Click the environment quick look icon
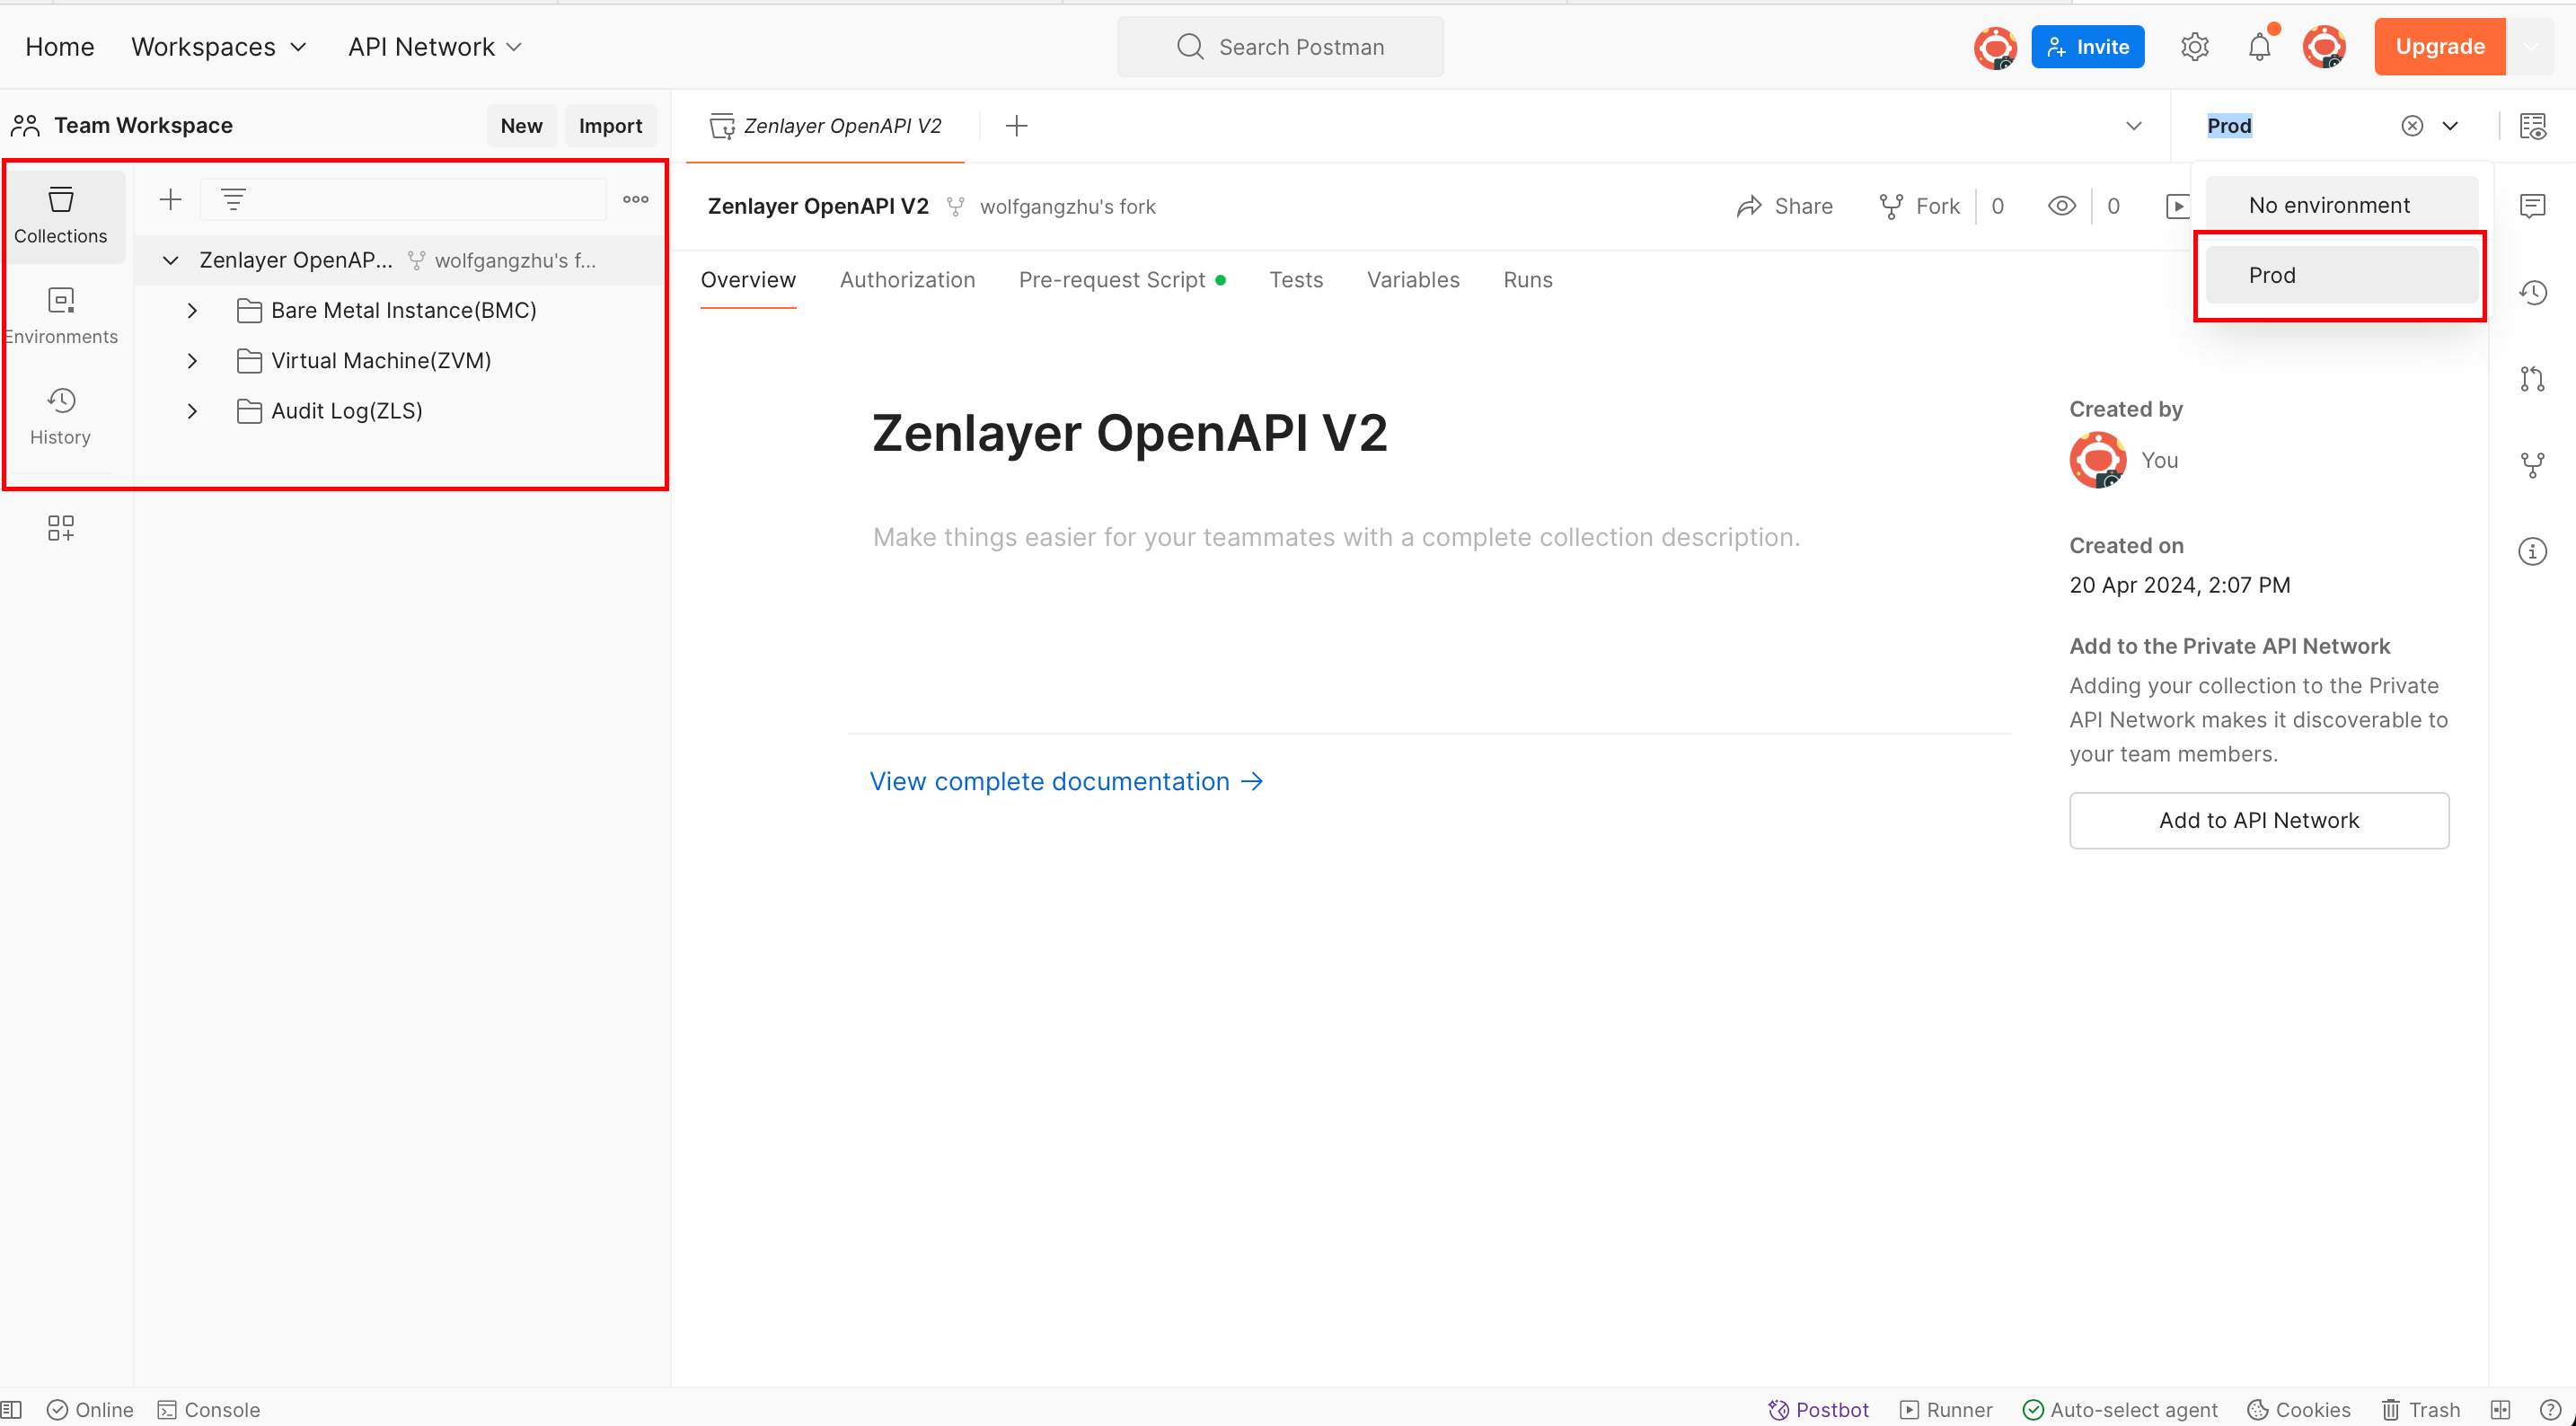This screenshot has width=2576, height=1426. click(2532, 126)
